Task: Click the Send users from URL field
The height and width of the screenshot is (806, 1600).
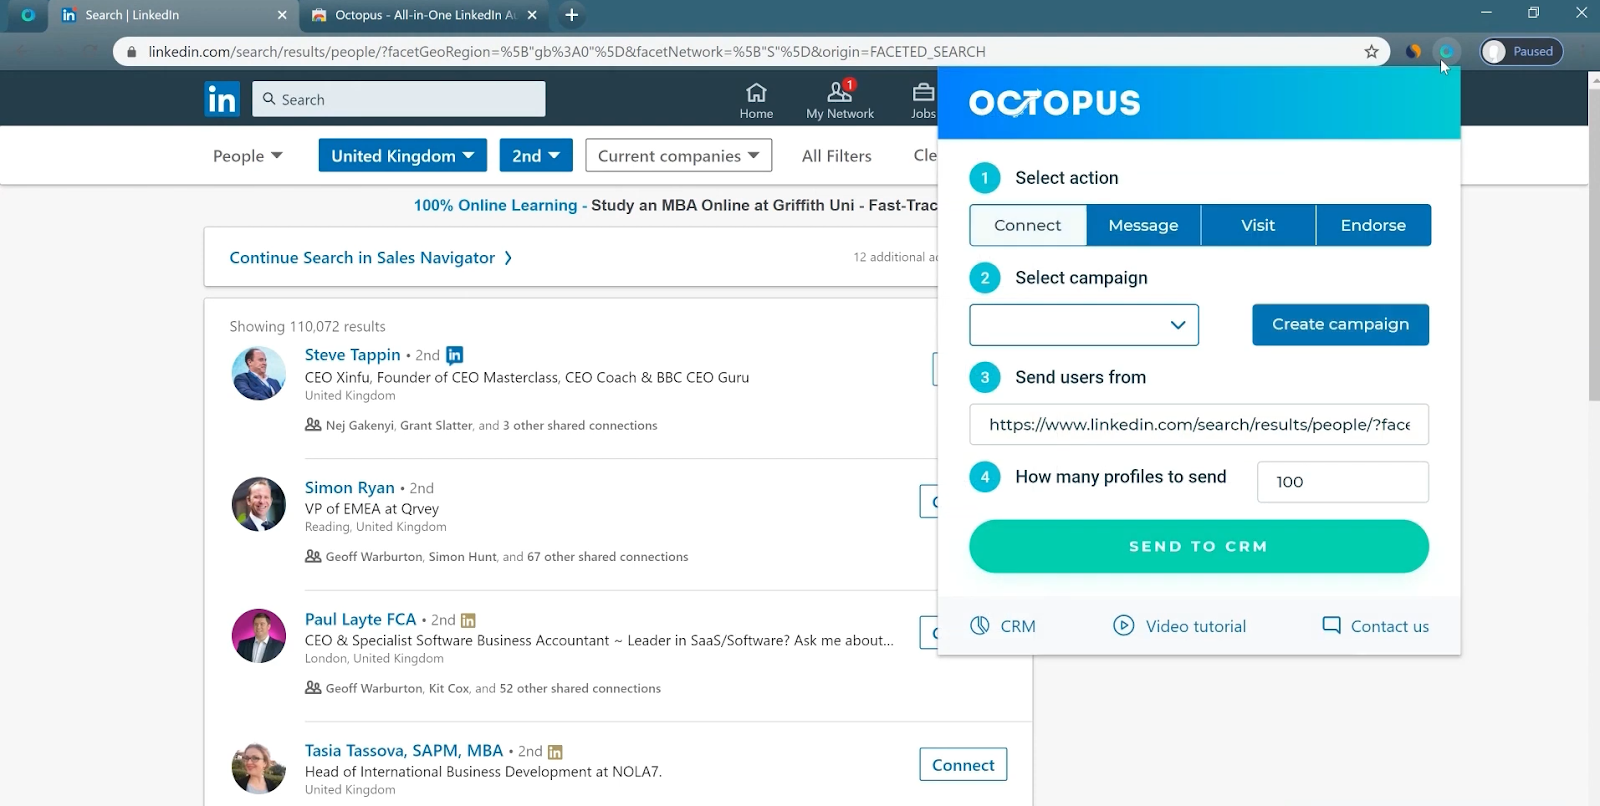Action: [1199, 424]
